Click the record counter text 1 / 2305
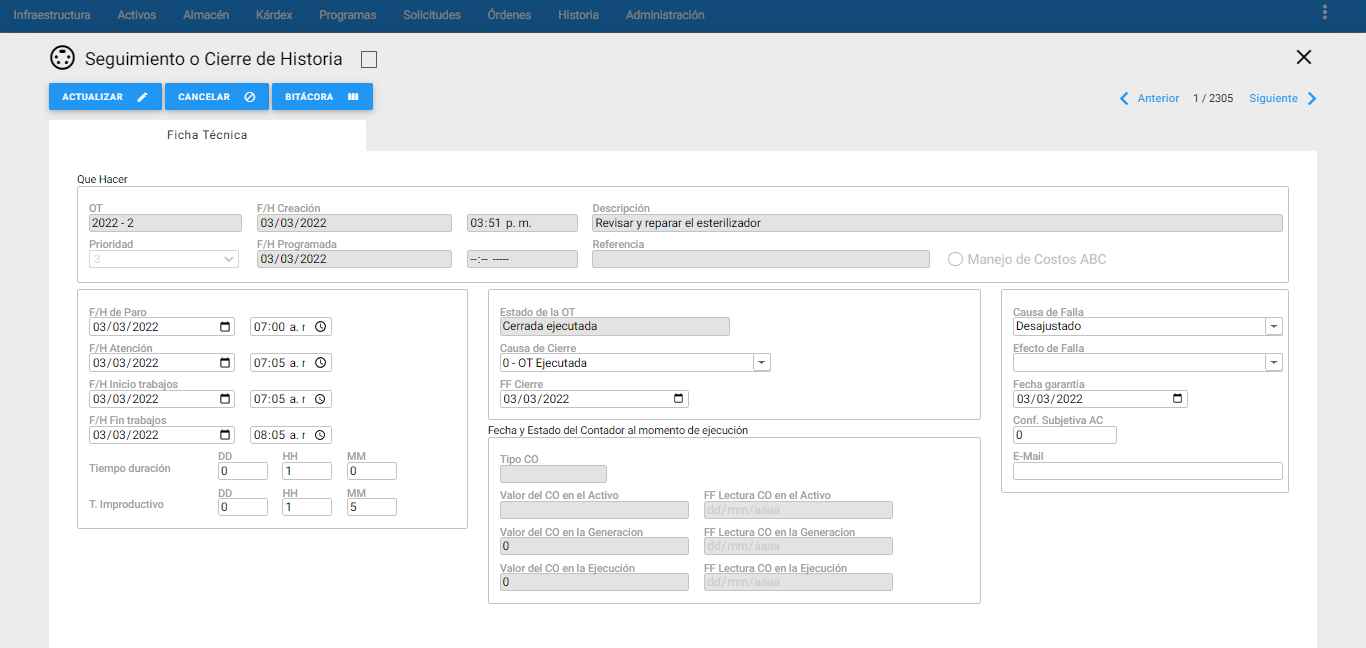 coord(1213,98)
